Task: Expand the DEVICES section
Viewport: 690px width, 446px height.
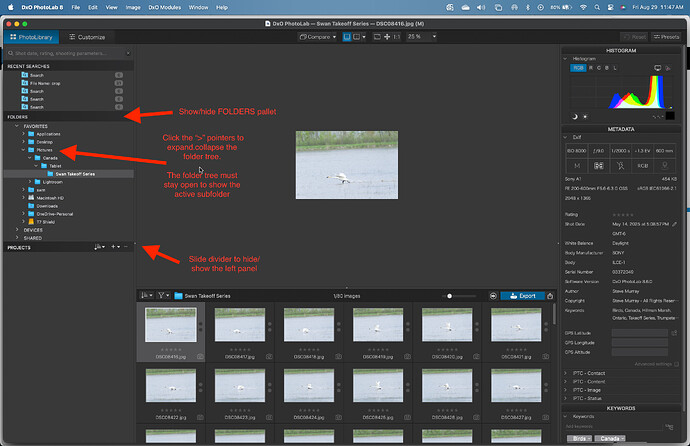Action: 17,230
